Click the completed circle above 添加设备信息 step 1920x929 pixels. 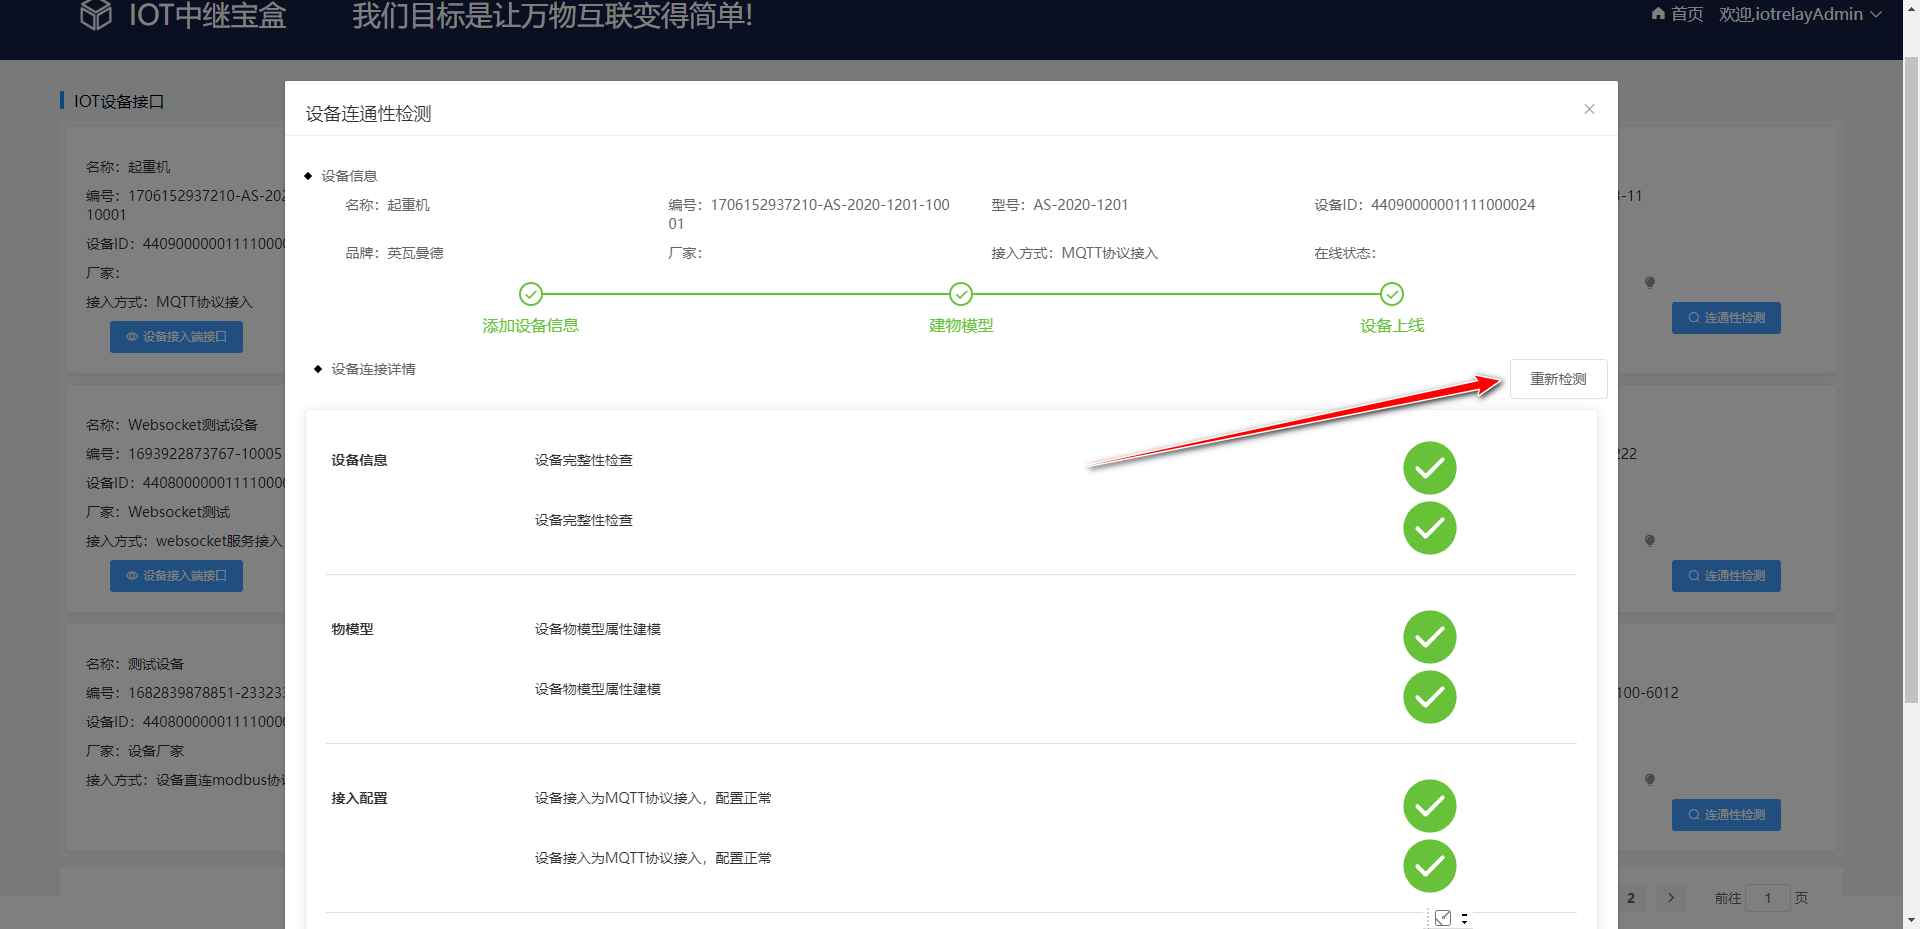click(531, 294)
